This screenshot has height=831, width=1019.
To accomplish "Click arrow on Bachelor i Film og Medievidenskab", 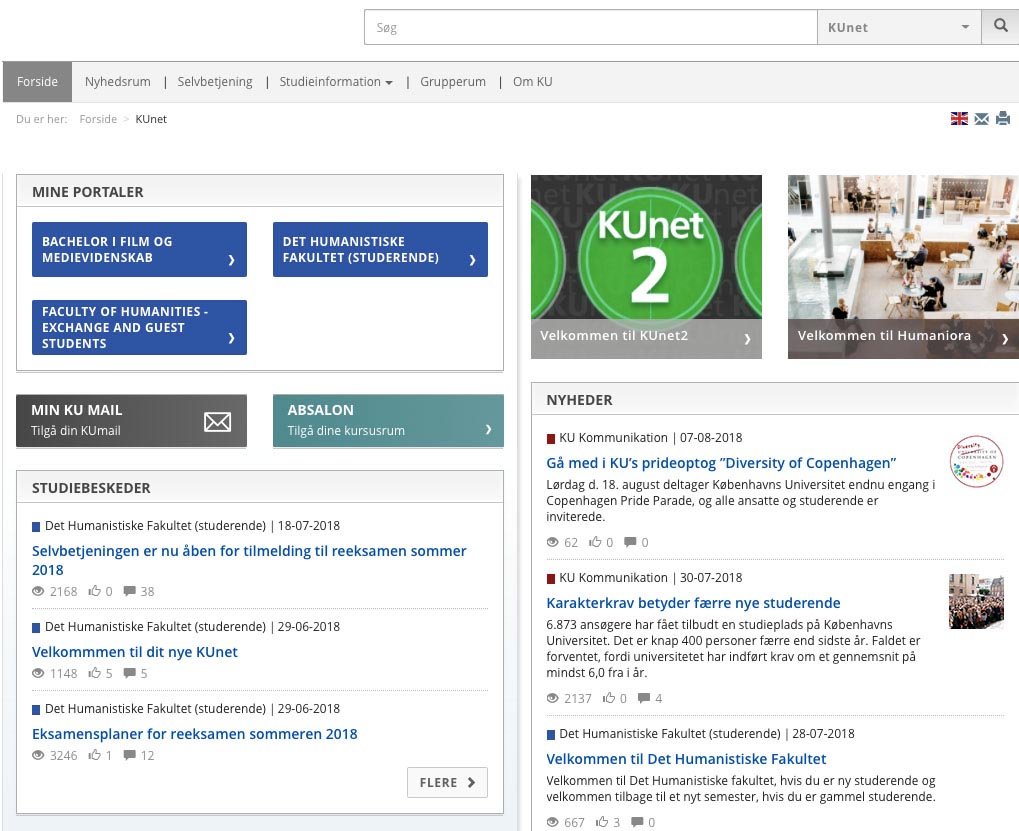I will click(231, 260).
